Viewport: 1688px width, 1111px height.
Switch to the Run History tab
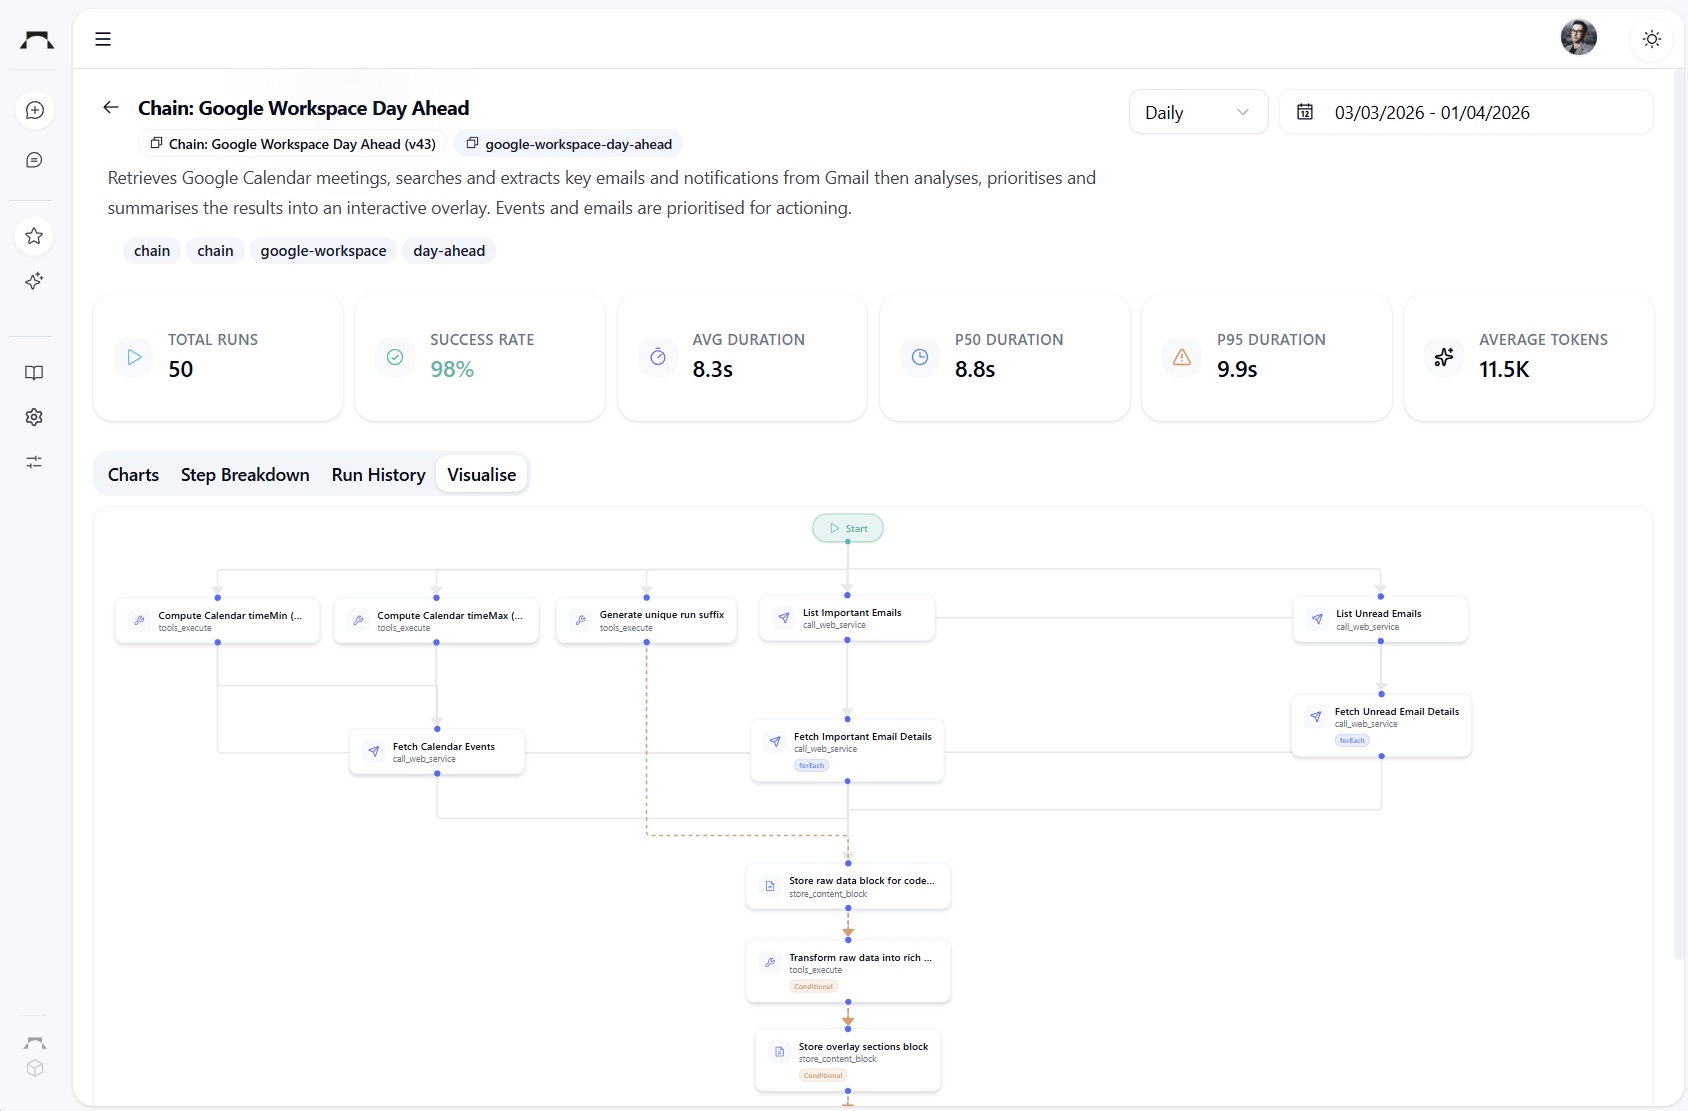tap(378, 475)
